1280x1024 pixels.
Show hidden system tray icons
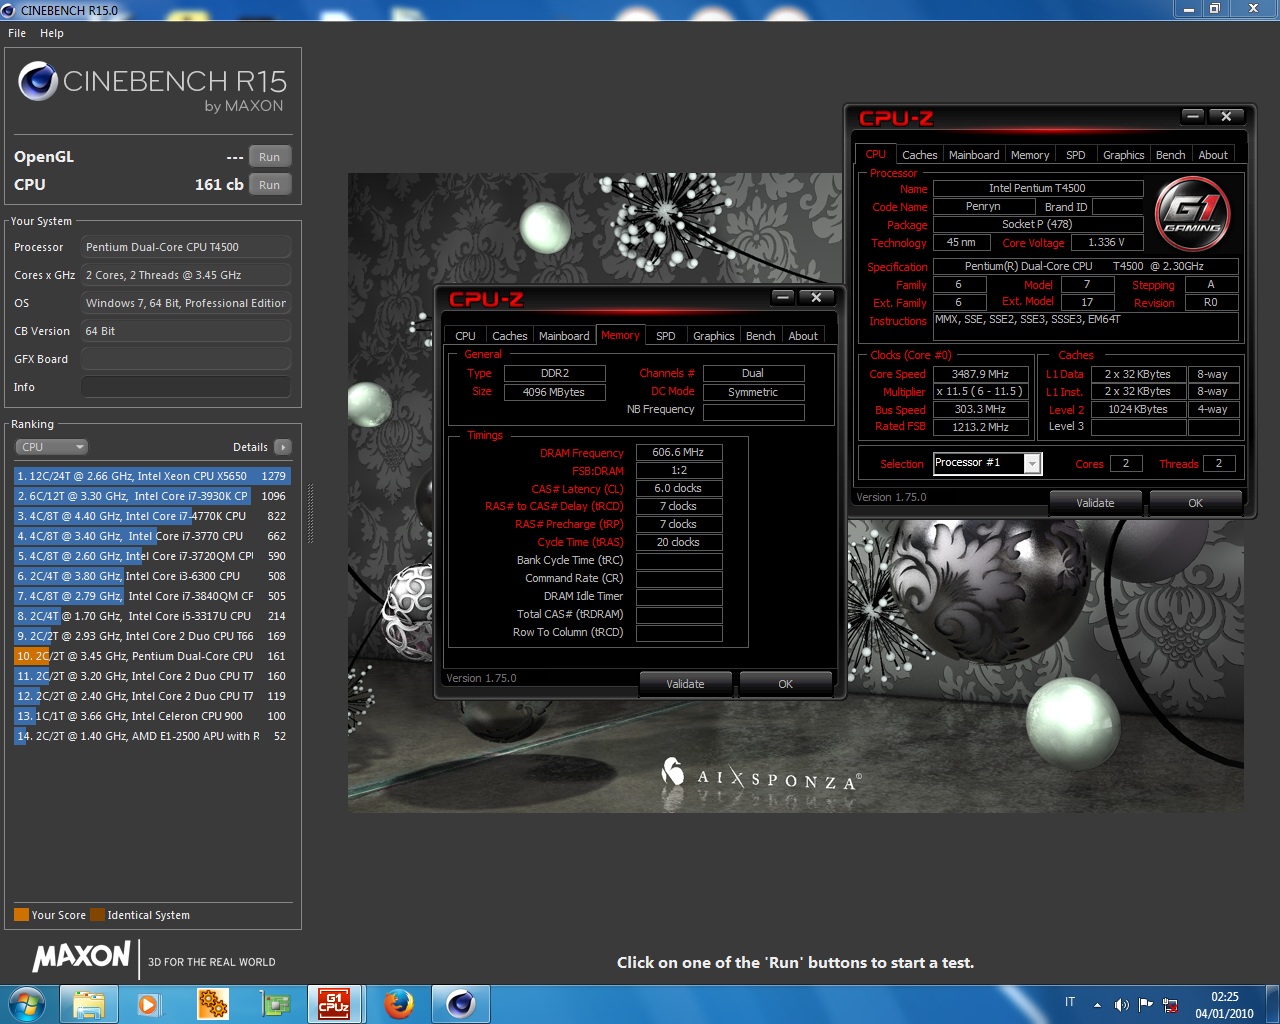pyautogui.click(x=1097, y=1004)
